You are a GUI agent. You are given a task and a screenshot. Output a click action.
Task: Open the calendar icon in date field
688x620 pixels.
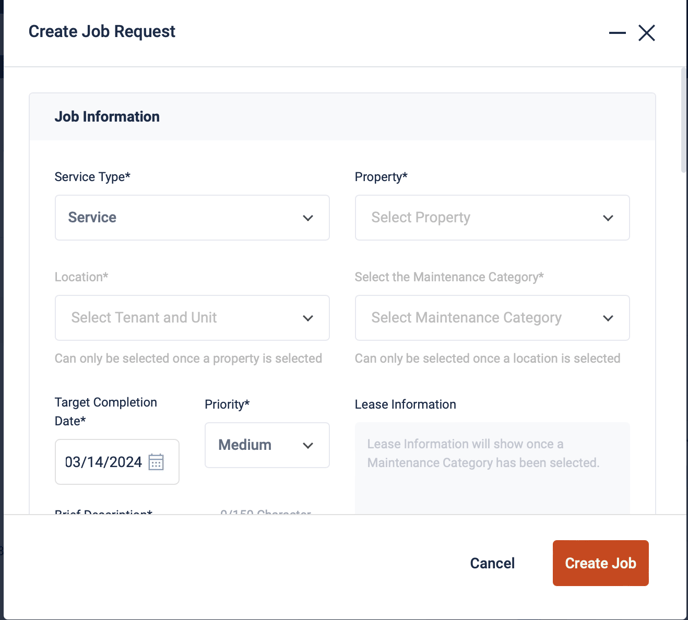pyautogui.click(x=156, y=462)
